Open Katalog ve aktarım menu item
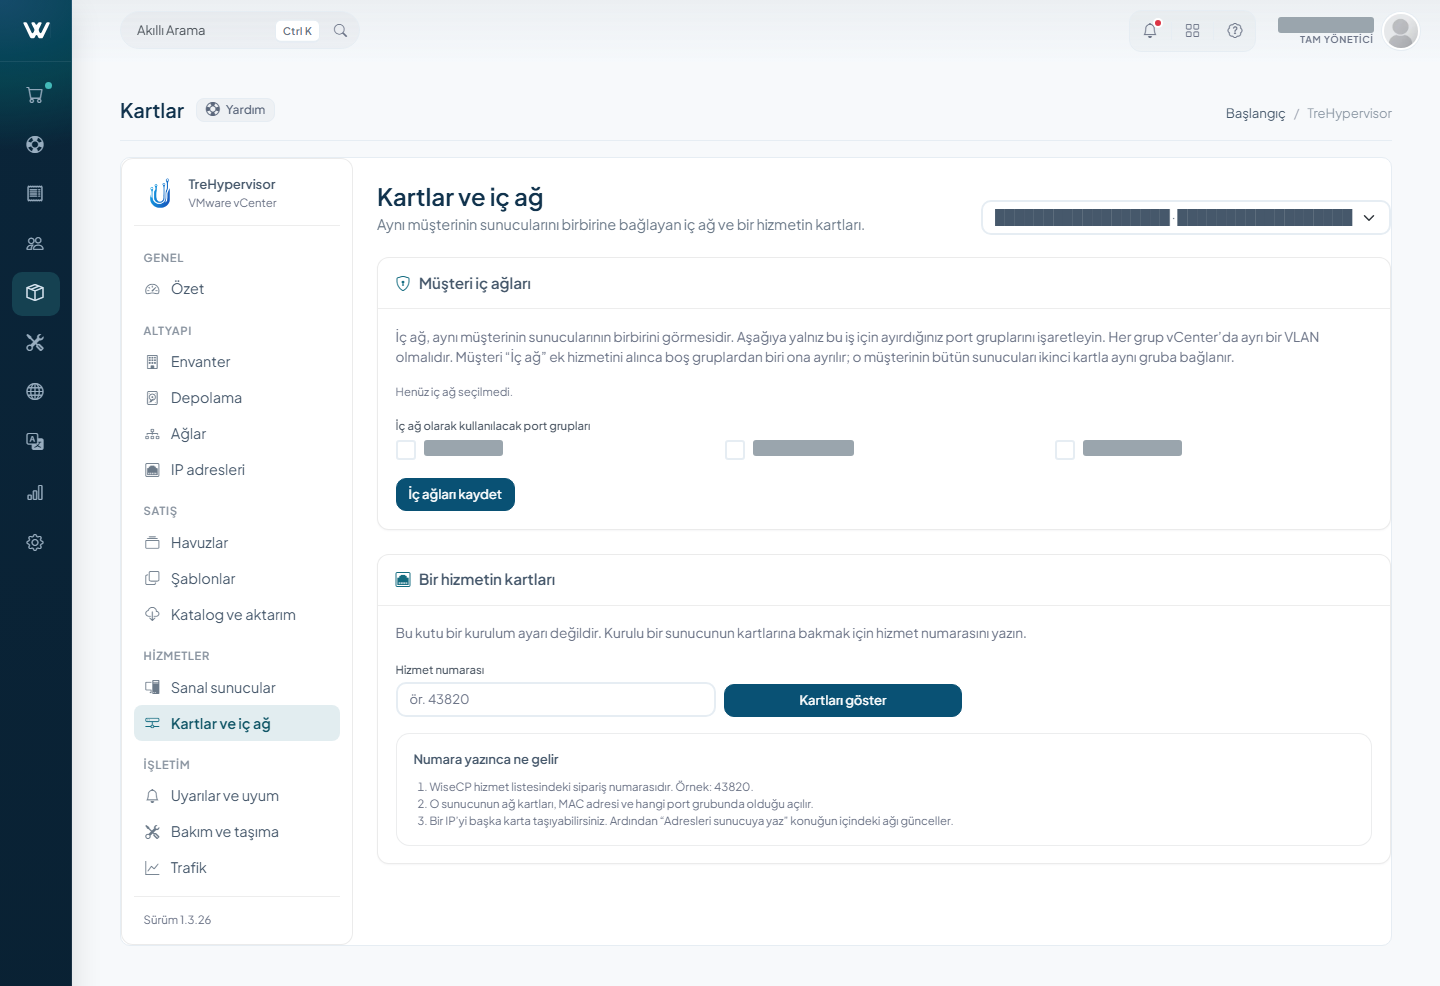 [237, 615]
